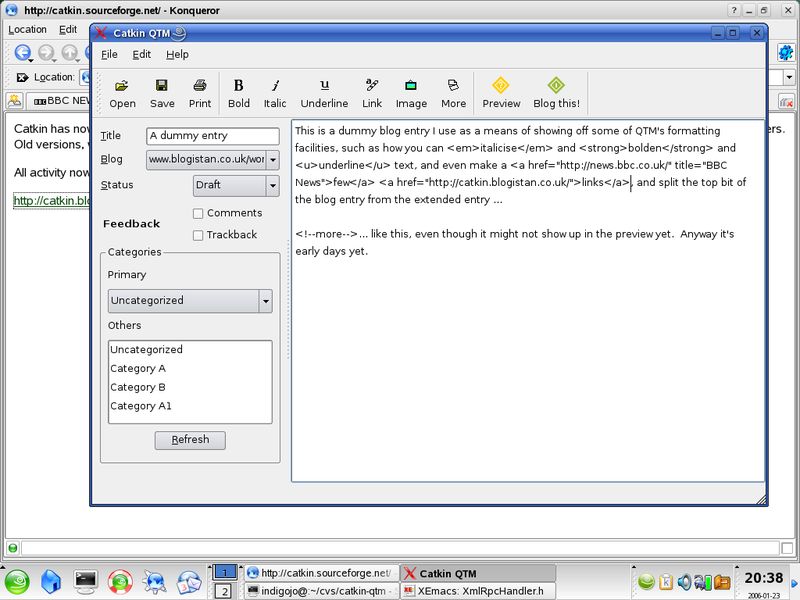Viewport: 800px width, 600px height.
Task: Switch to the BBC NEWS tab in Konqueror
Action: pyautogui.click(x=60, y=101)
